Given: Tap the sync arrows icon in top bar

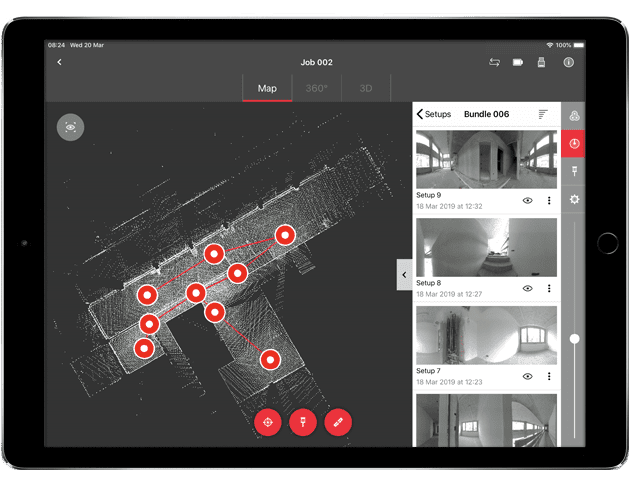Looking at the screenshot, I should (494, 62).
